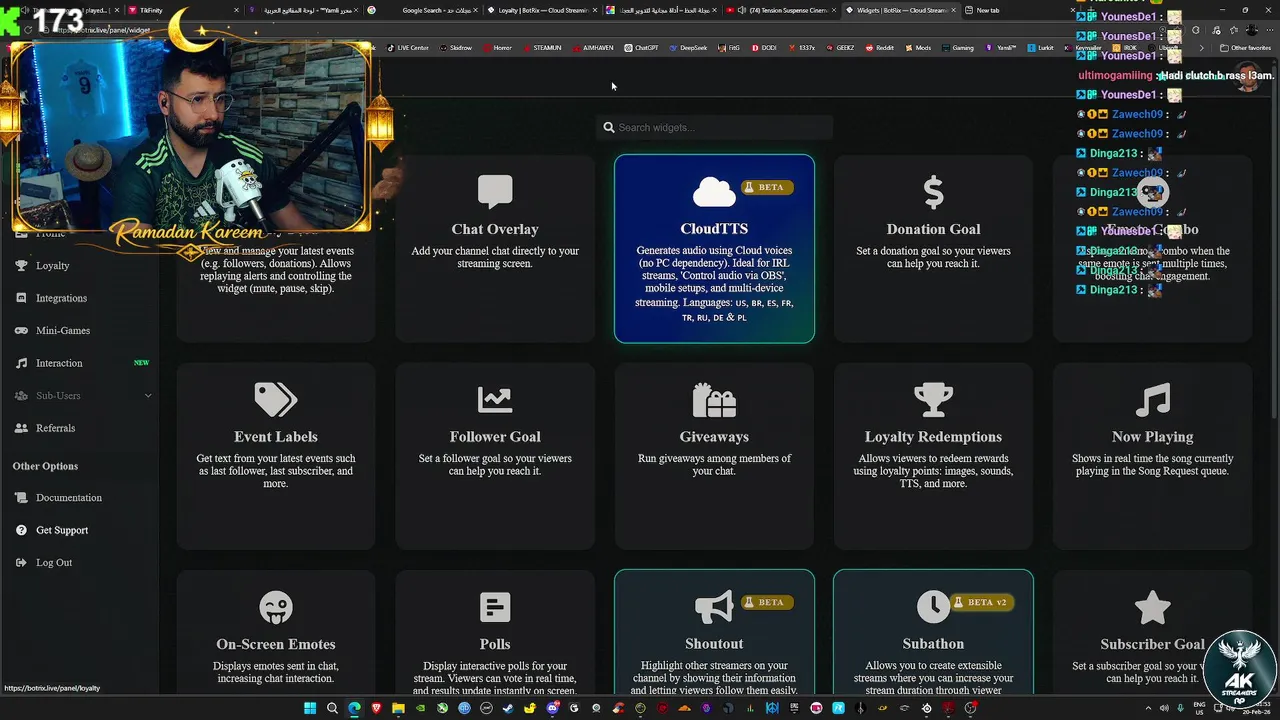Close the Widgets | BotRix browser tab
Screen dimensions: 1280x720
(x=953, y=10)
